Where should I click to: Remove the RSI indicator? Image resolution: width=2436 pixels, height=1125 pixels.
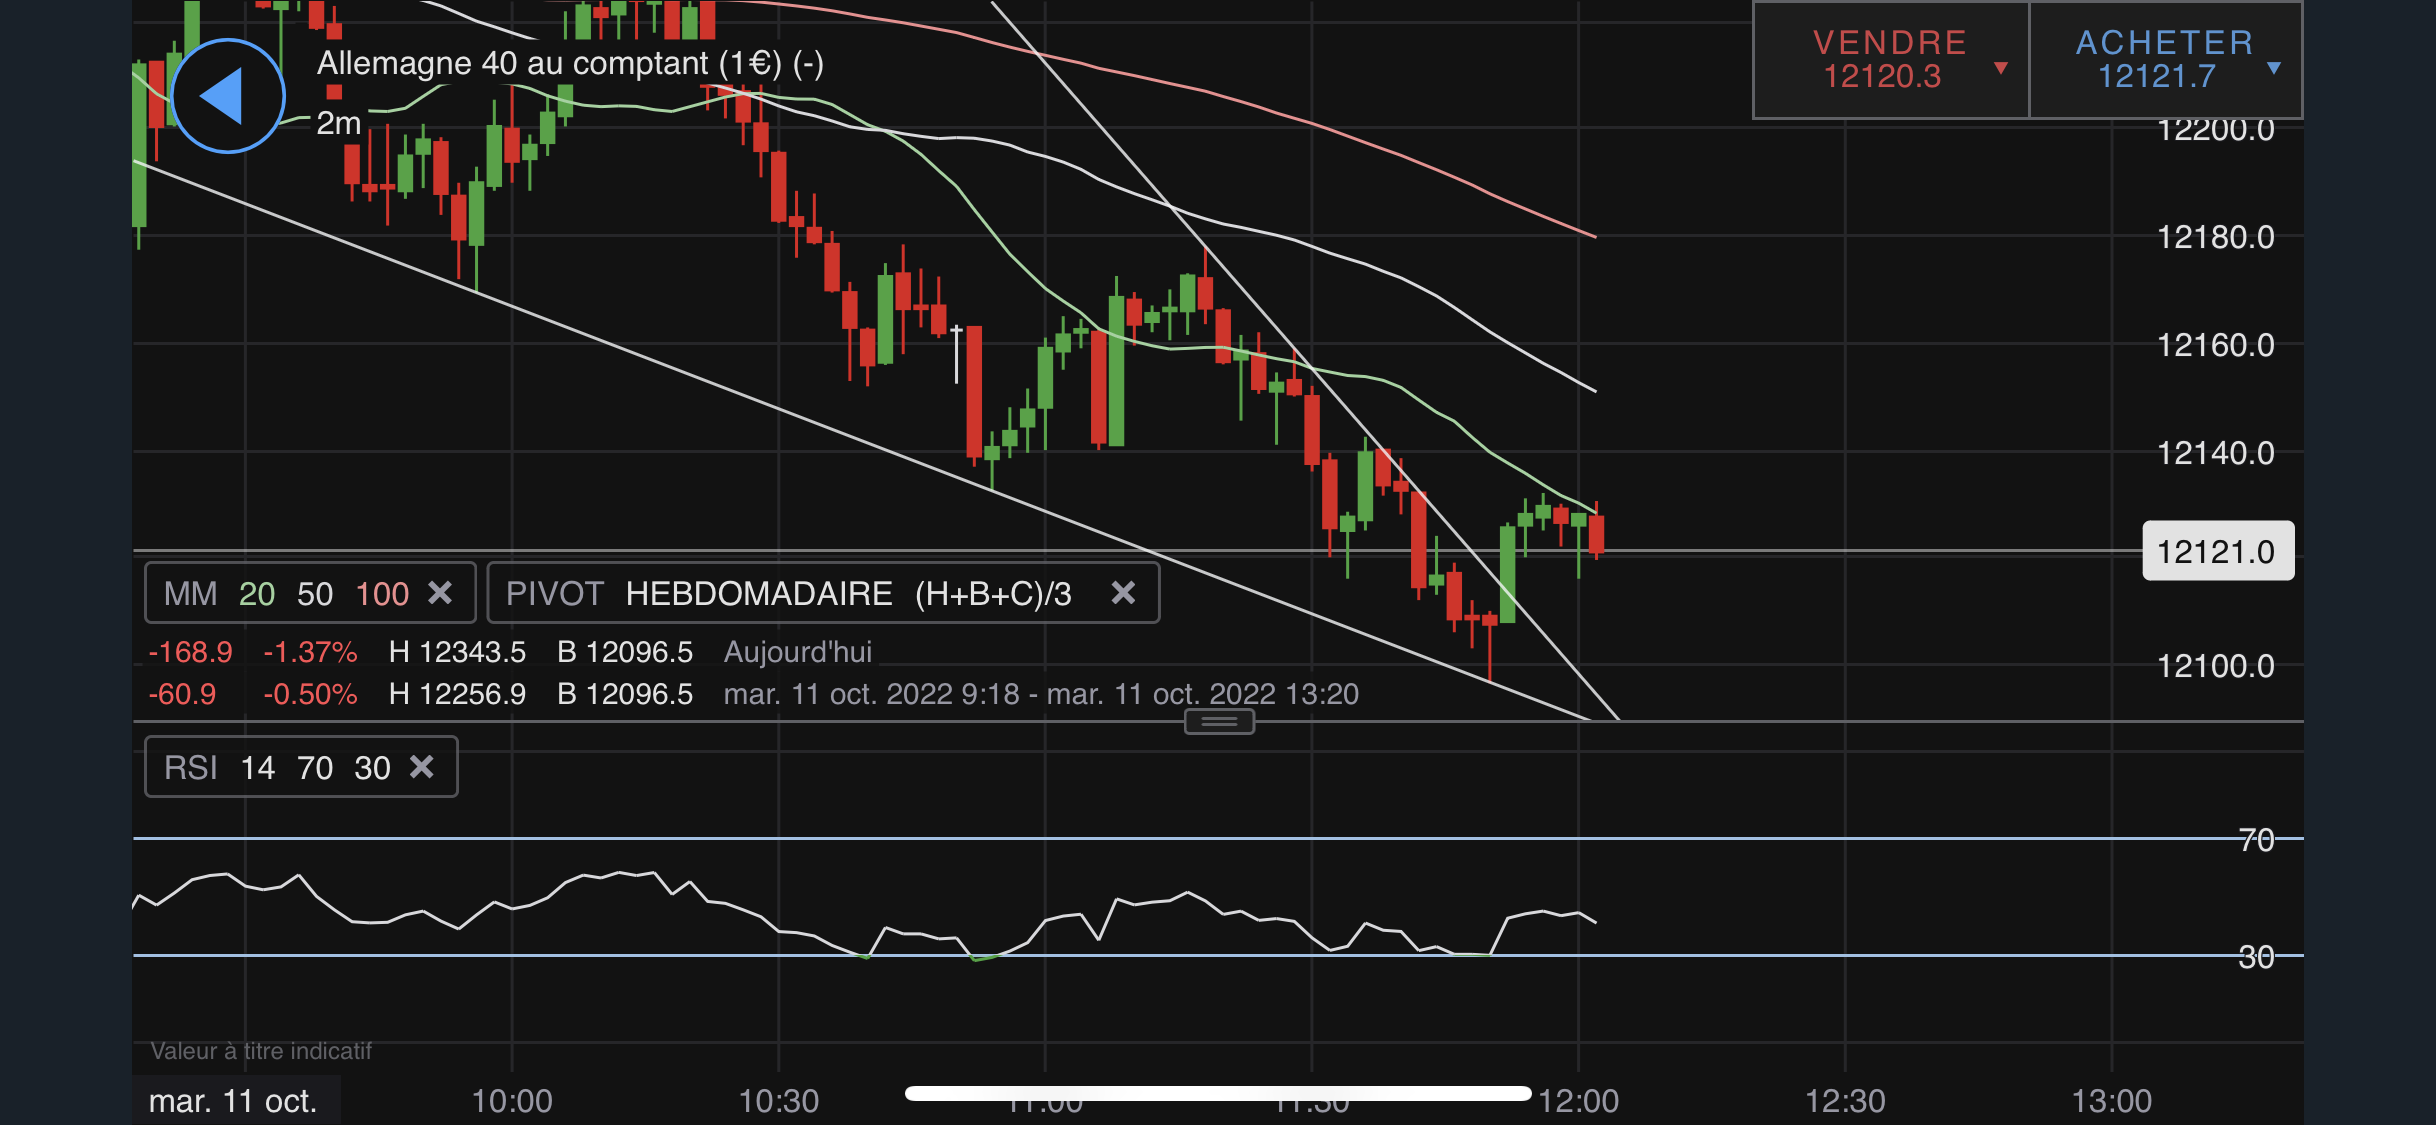422,767
